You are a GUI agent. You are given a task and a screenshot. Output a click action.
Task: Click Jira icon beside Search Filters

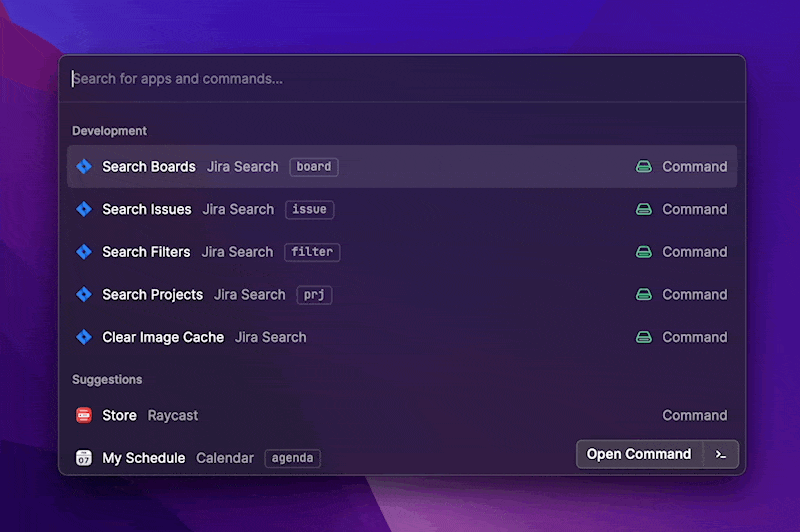point(84,251)
